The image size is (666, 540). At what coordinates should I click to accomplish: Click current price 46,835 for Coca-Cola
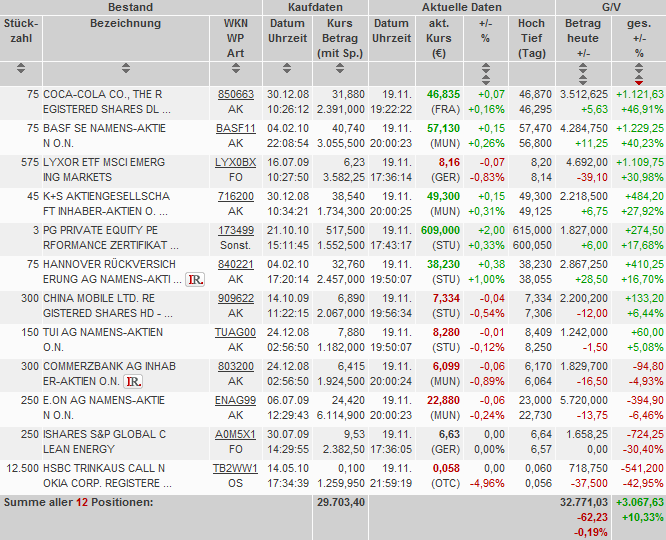(x=443, y=94)
